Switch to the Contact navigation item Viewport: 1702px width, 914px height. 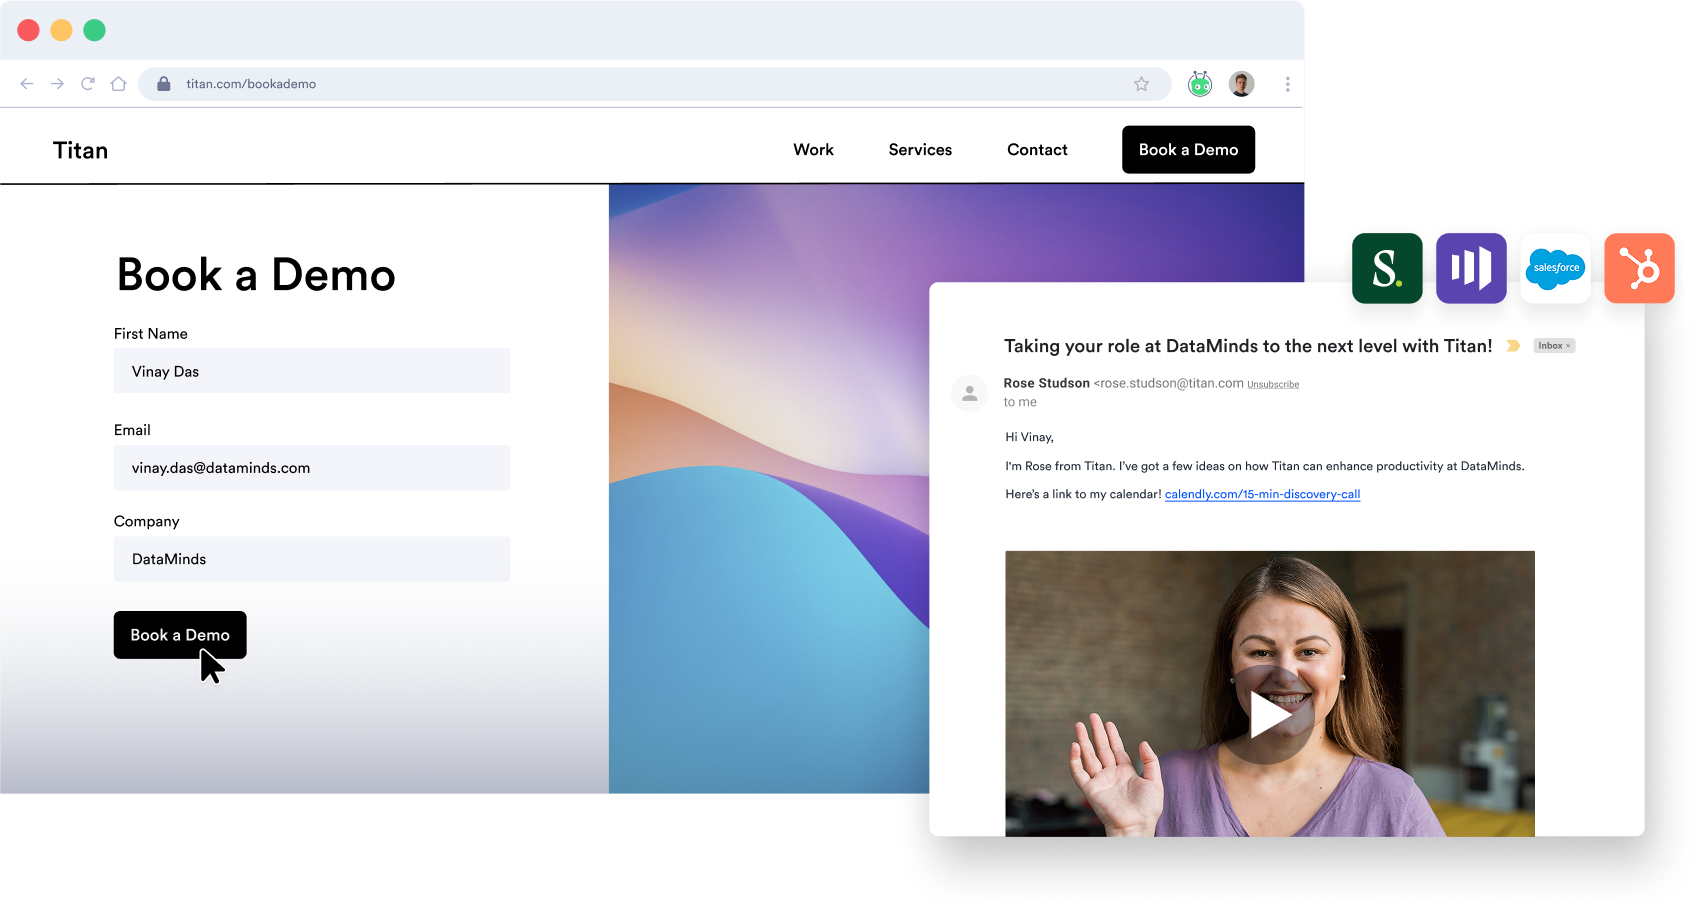tap(1037, 149)
